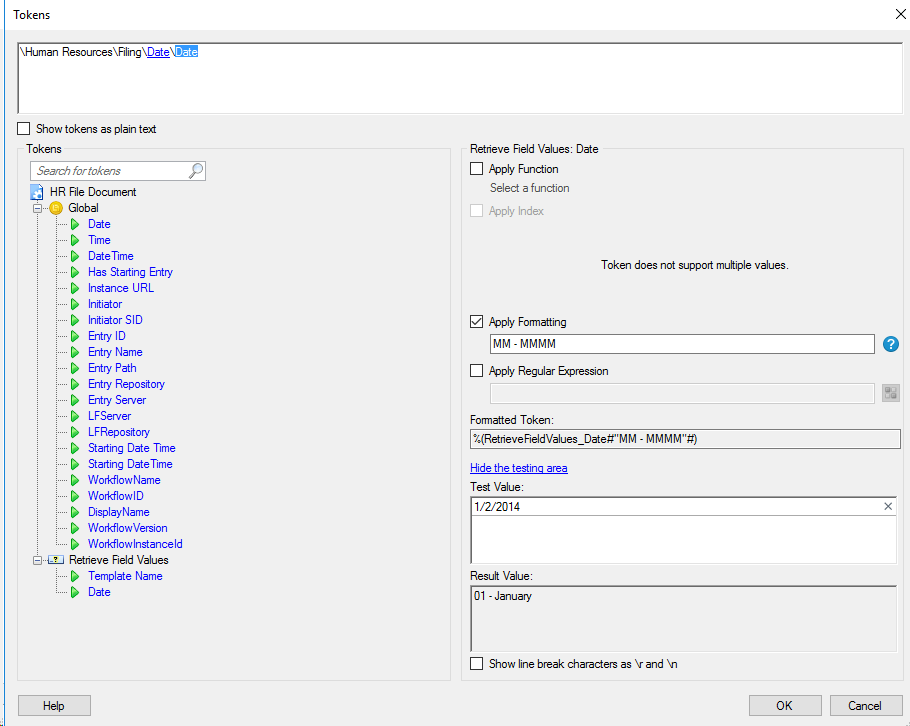
Task: Click the Hide the testing area link
Action: tap(518, 468)
